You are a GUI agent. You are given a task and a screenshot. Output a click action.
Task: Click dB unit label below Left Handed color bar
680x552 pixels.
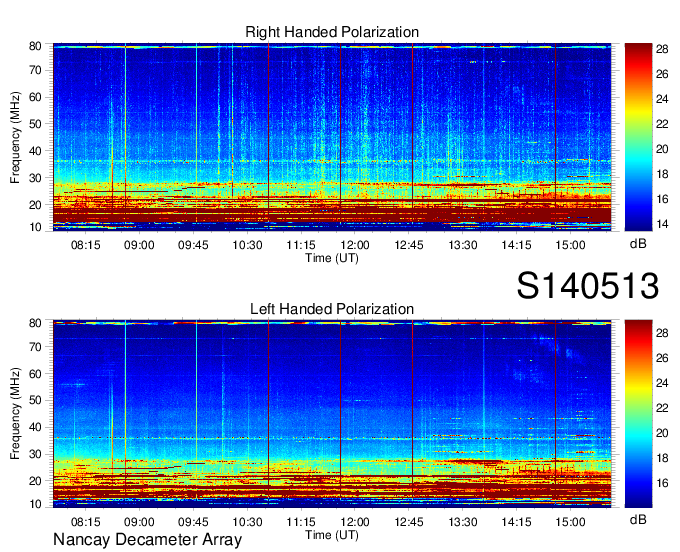pos(638,519)
